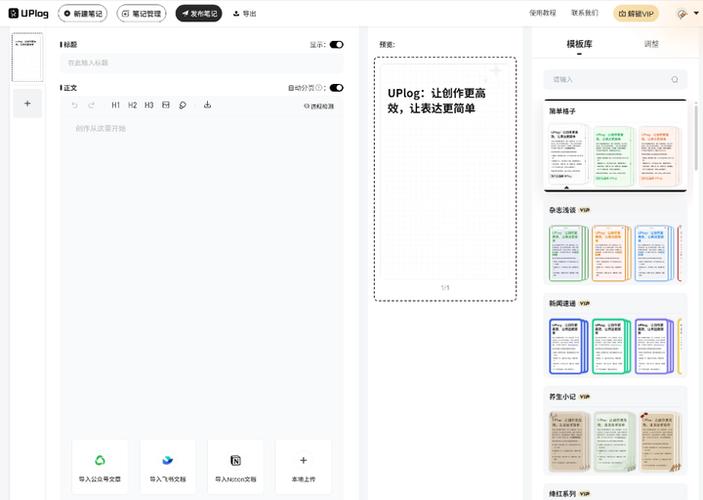Switch to the 模板库 template tab
The image size is (703, 500).
point(579,44)
